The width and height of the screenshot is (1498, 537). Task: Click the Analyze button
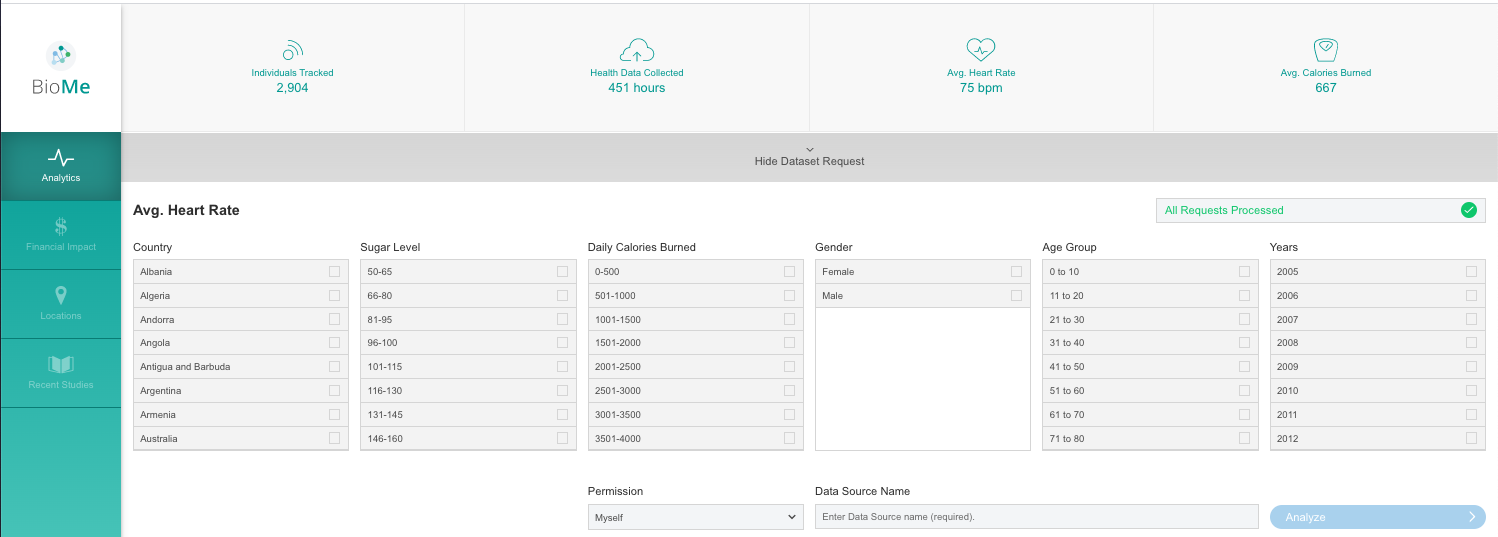click(x=1378, y=517)
